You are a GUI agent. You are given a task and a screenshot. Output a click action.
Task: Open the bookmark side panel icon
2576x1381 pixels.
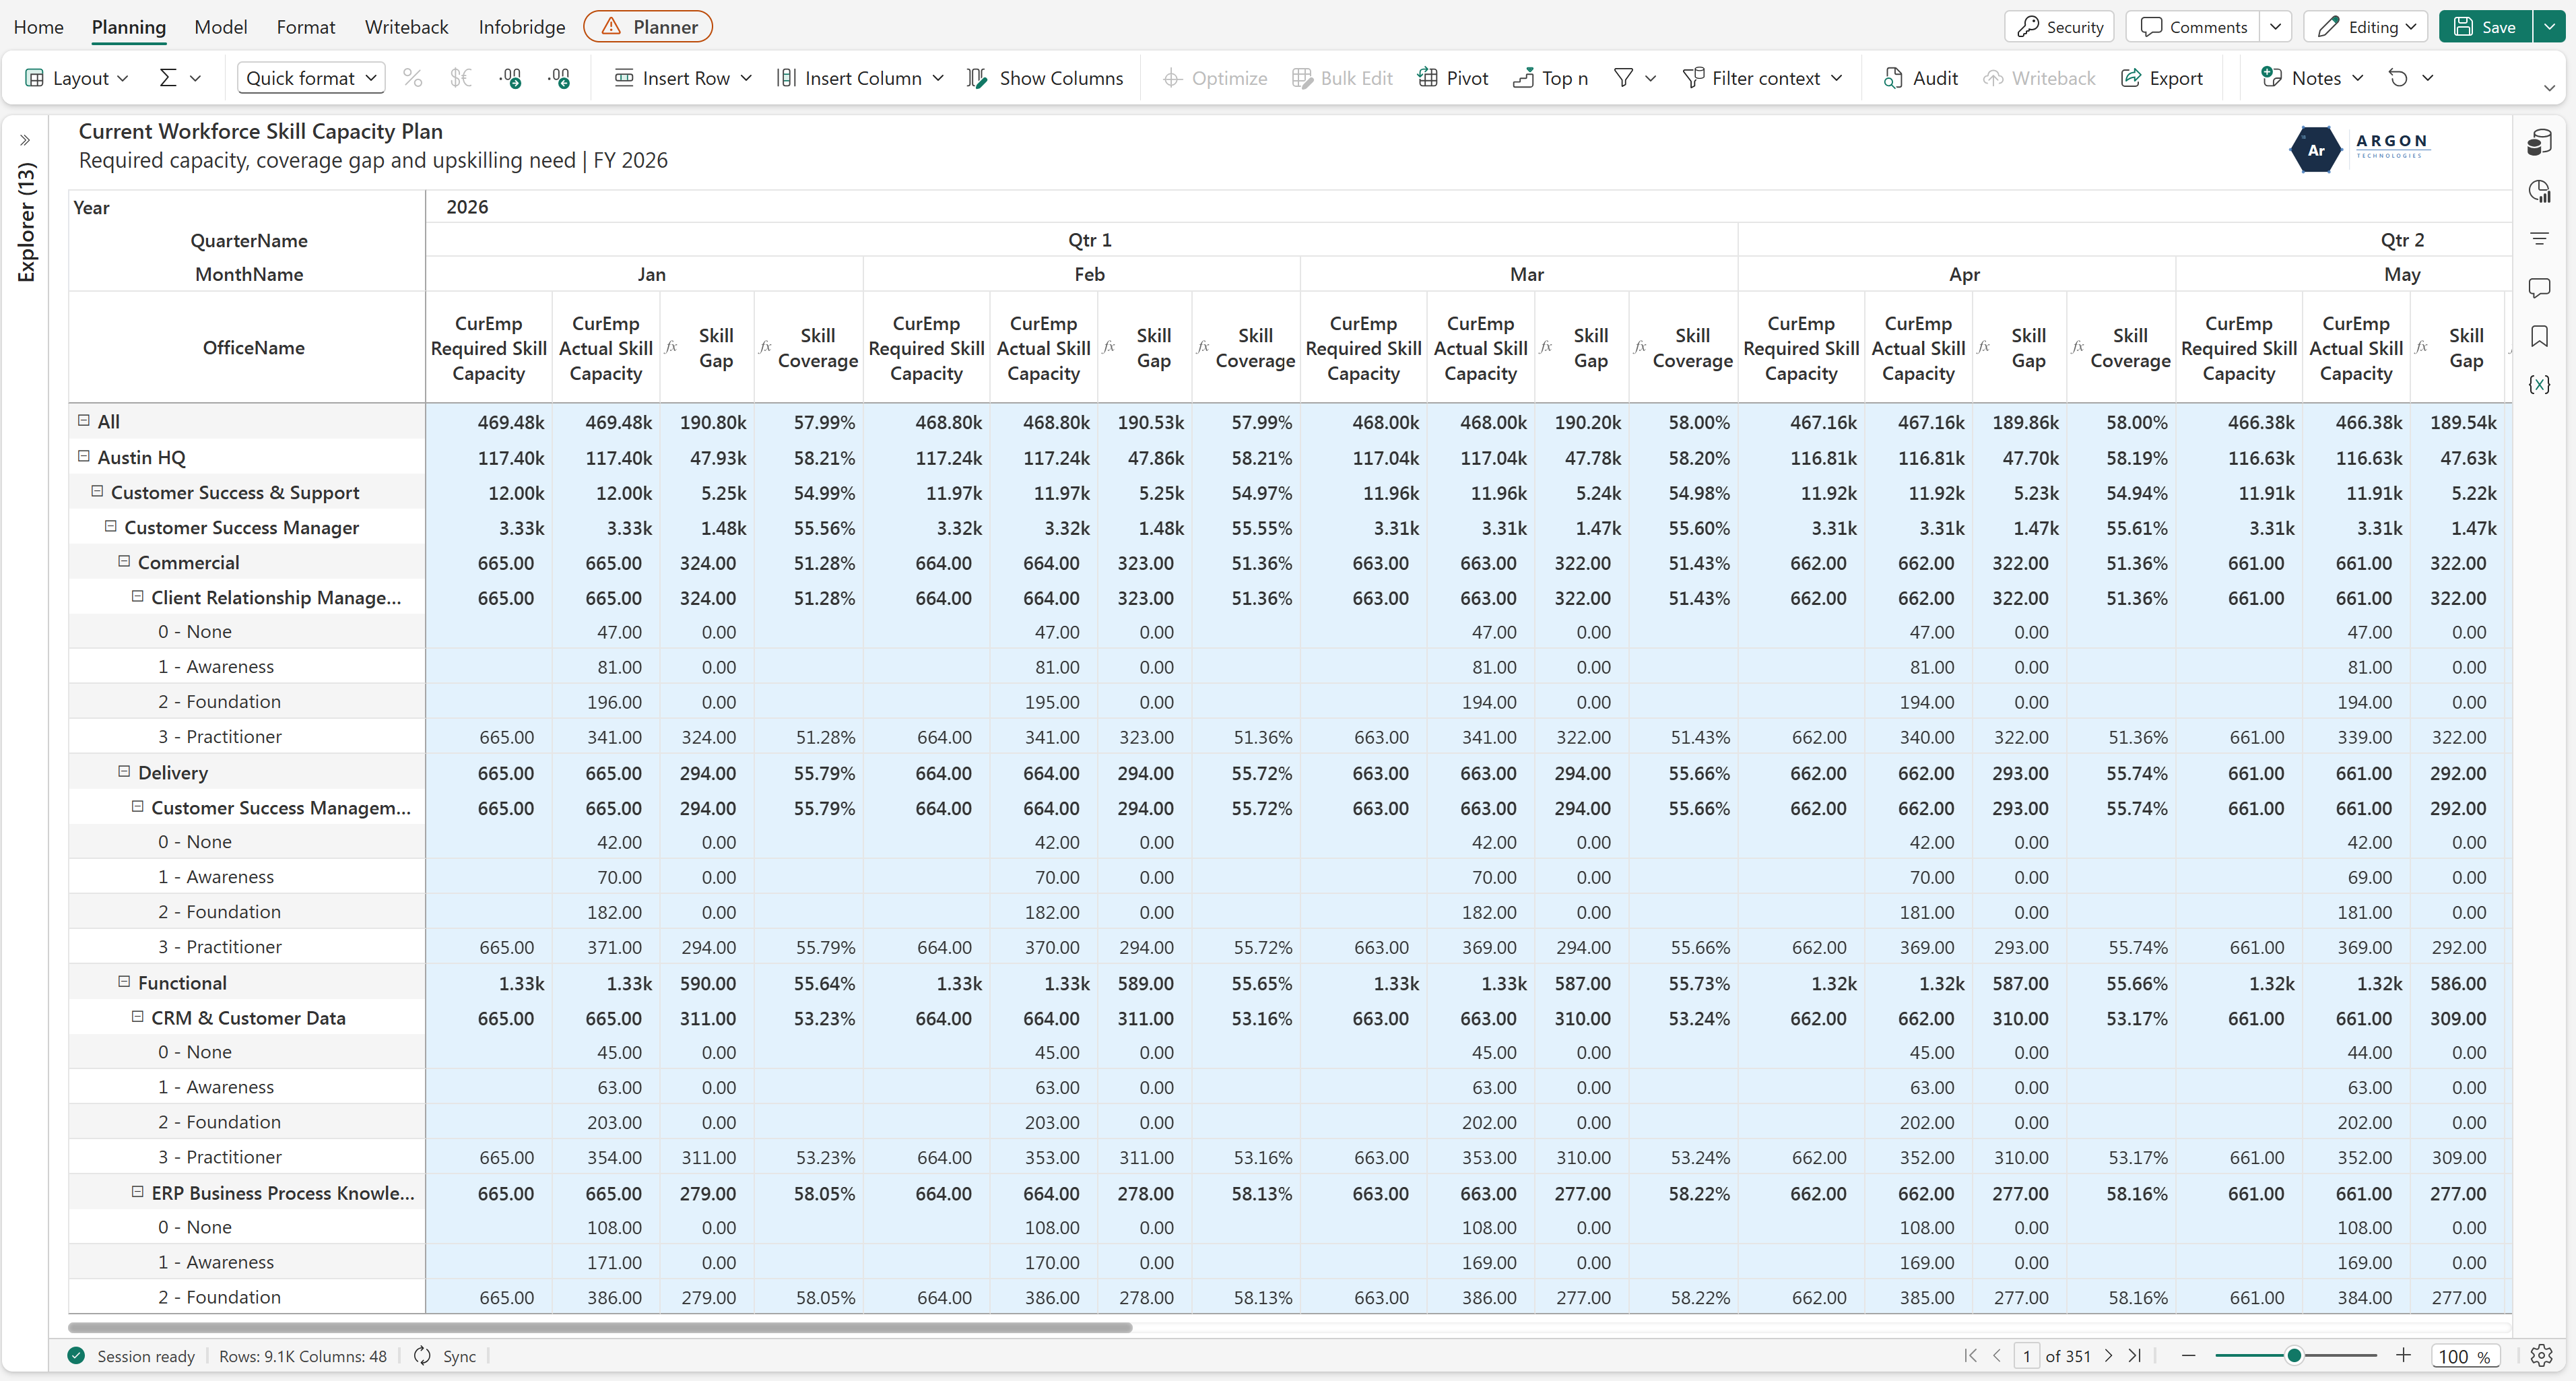click(2539, 336)
